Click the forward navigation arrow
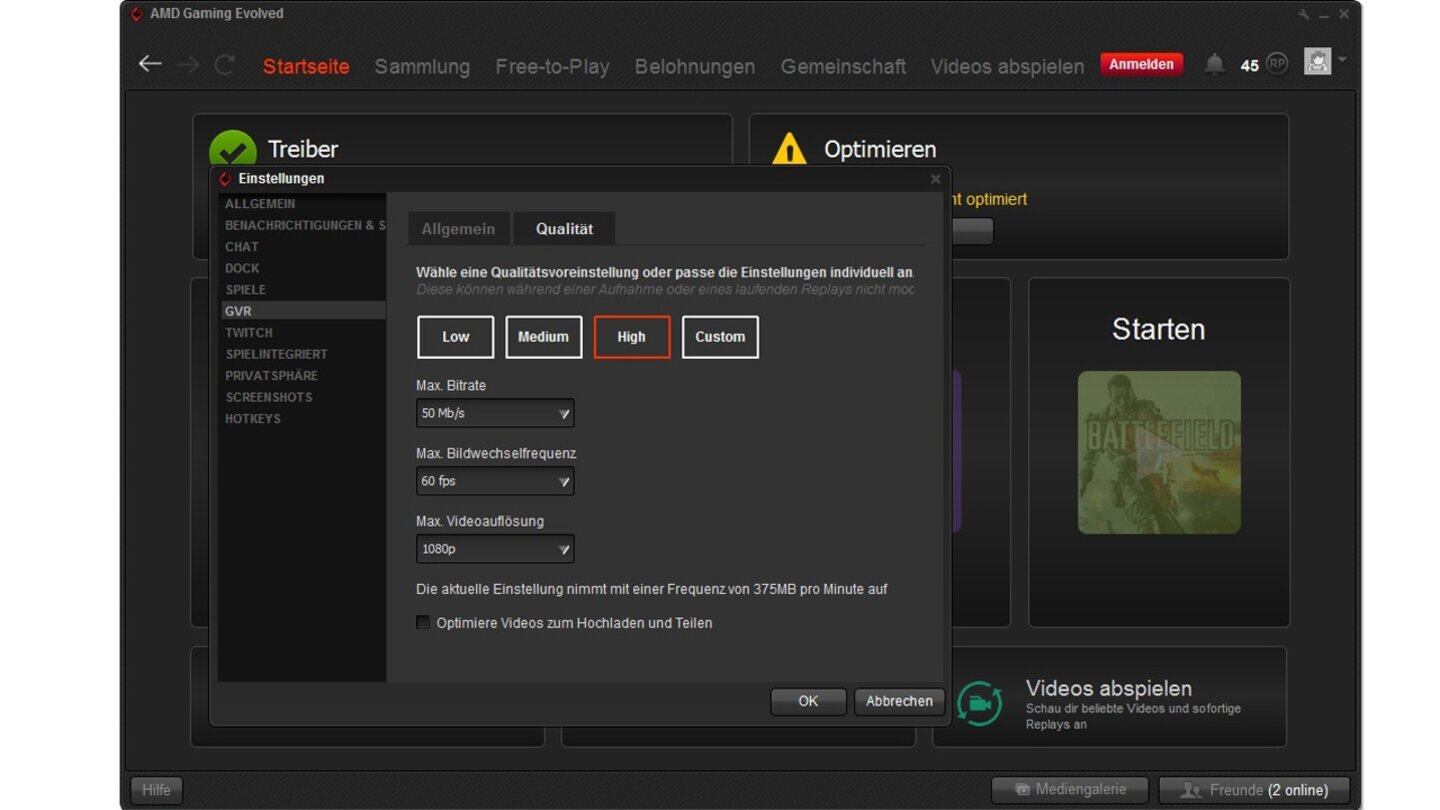Image resolution: width=1440 pixels, height=810 pixels. click(x=188, y=64)
